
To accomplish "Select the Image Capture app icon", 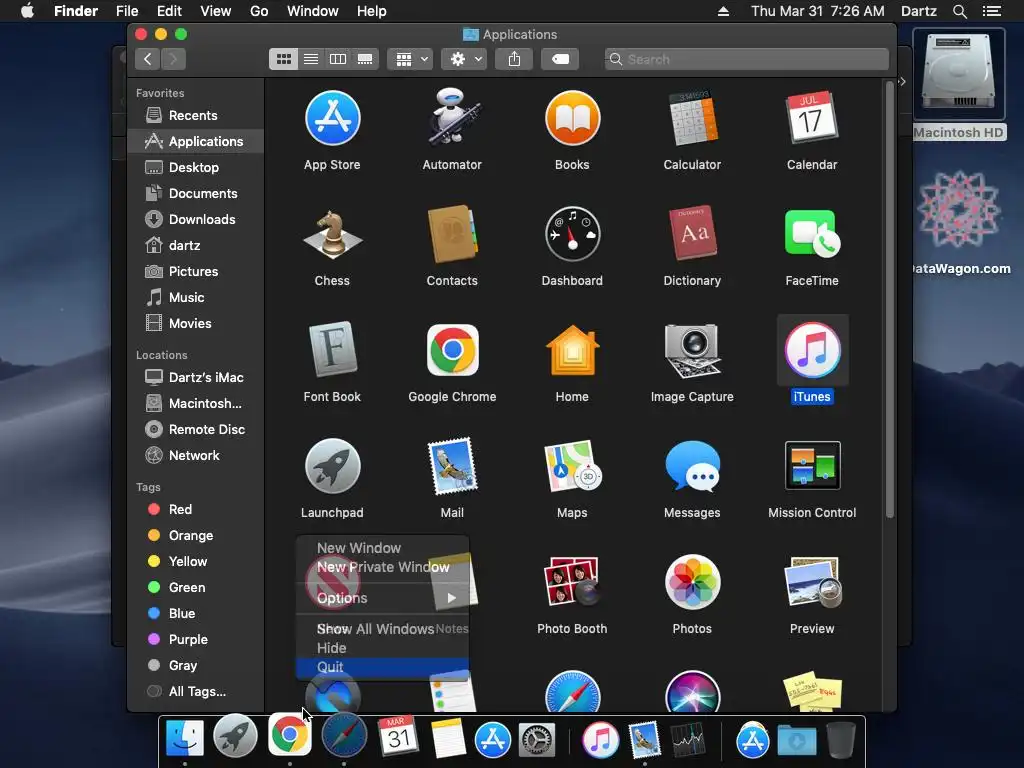I will 692,350.
